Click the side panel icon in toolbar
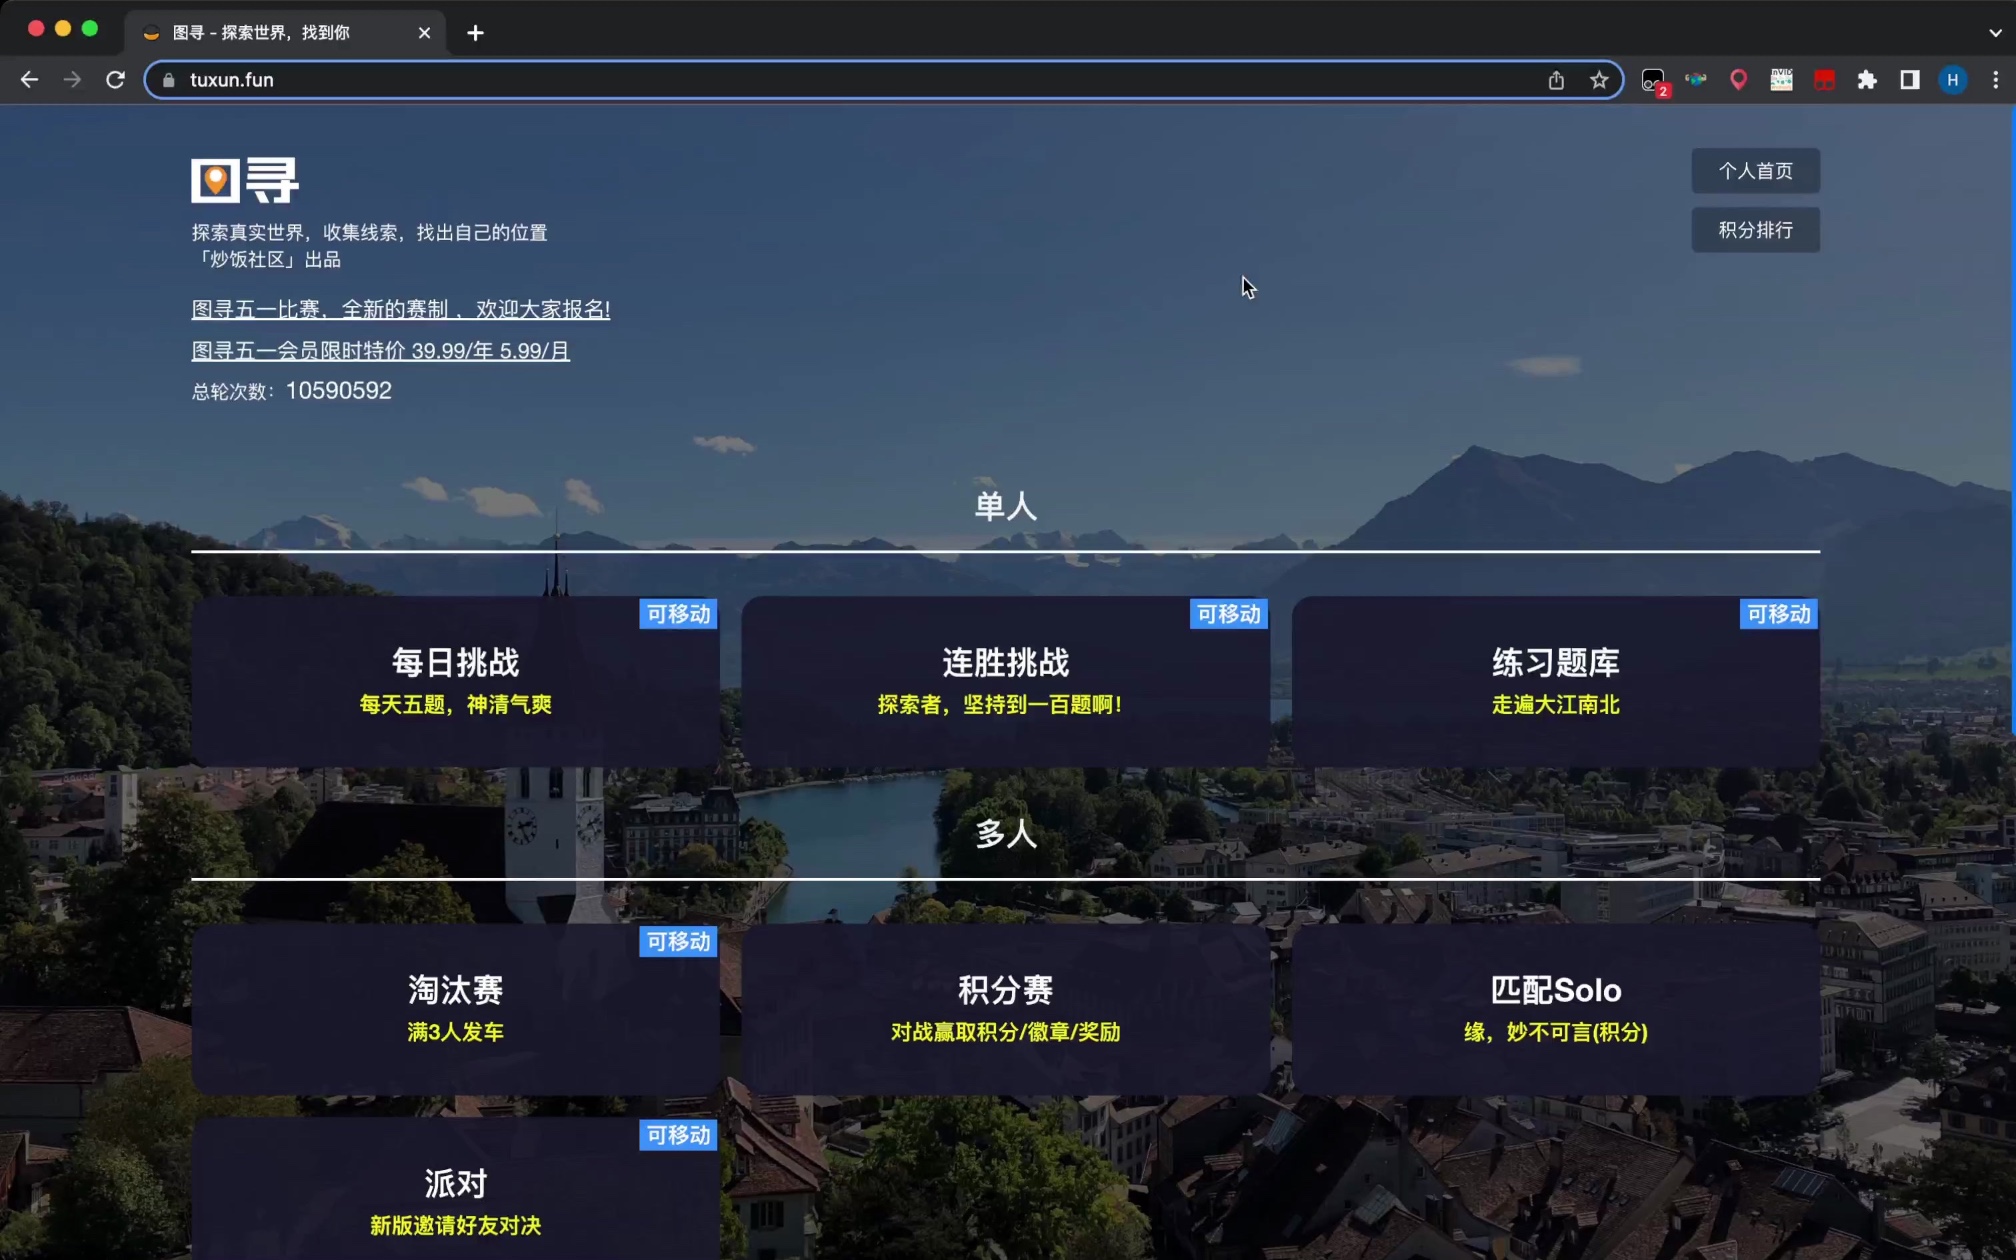This screenshot has height=1260, width=2016. click(x=1910, y=80)
